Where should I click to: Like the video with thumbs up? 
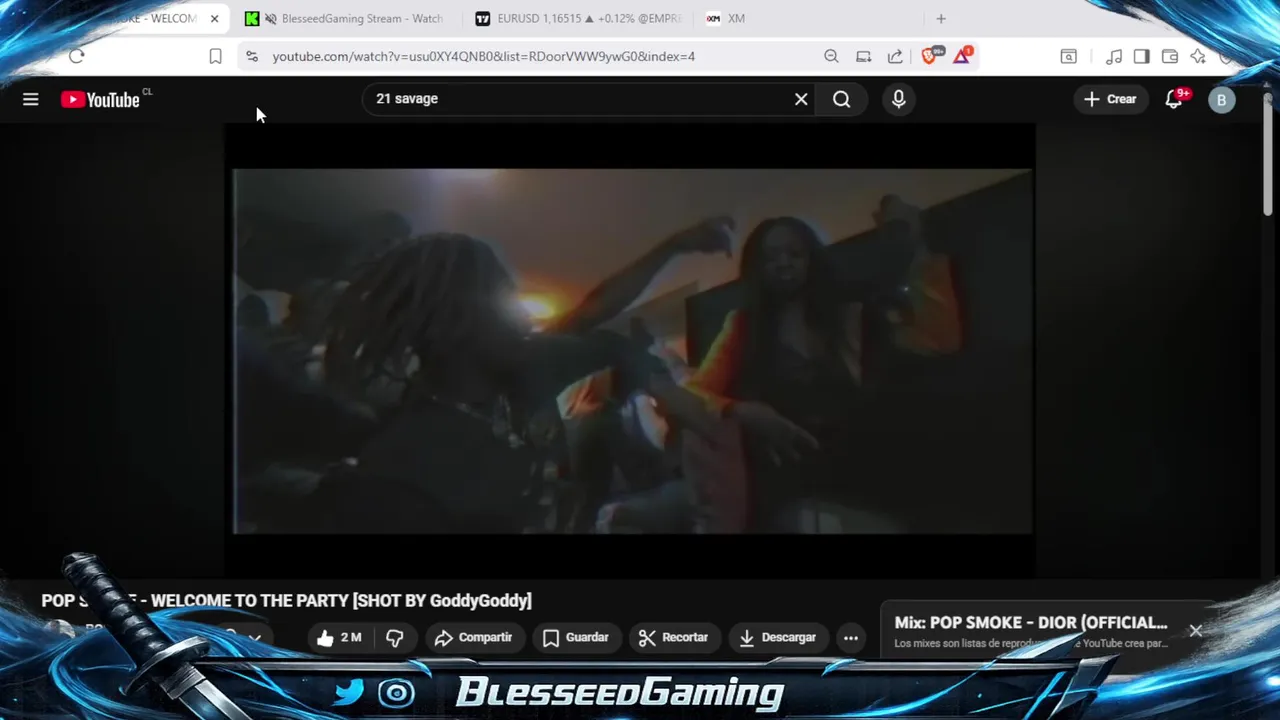click(x=338, y=637)
